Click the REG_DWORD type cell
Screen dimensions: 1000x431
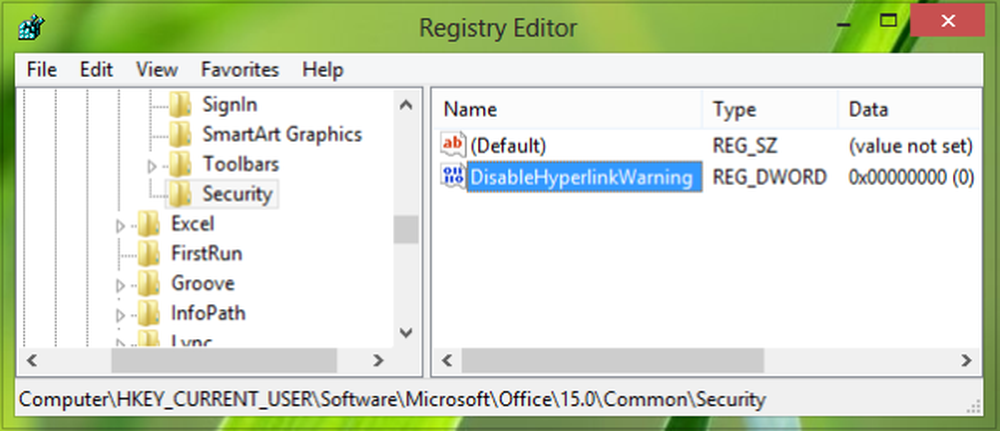click(x=769, y=177)
